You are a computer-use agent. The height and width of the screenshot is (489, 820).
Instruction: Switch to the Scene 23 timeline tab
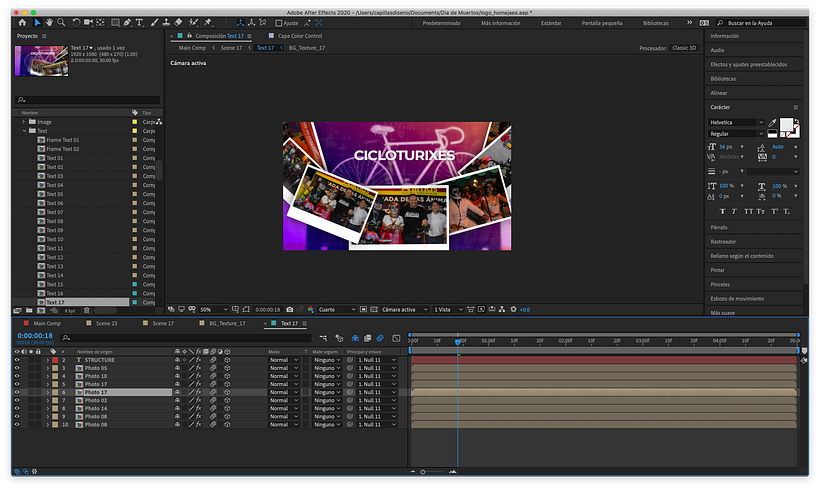coord(107,324)
